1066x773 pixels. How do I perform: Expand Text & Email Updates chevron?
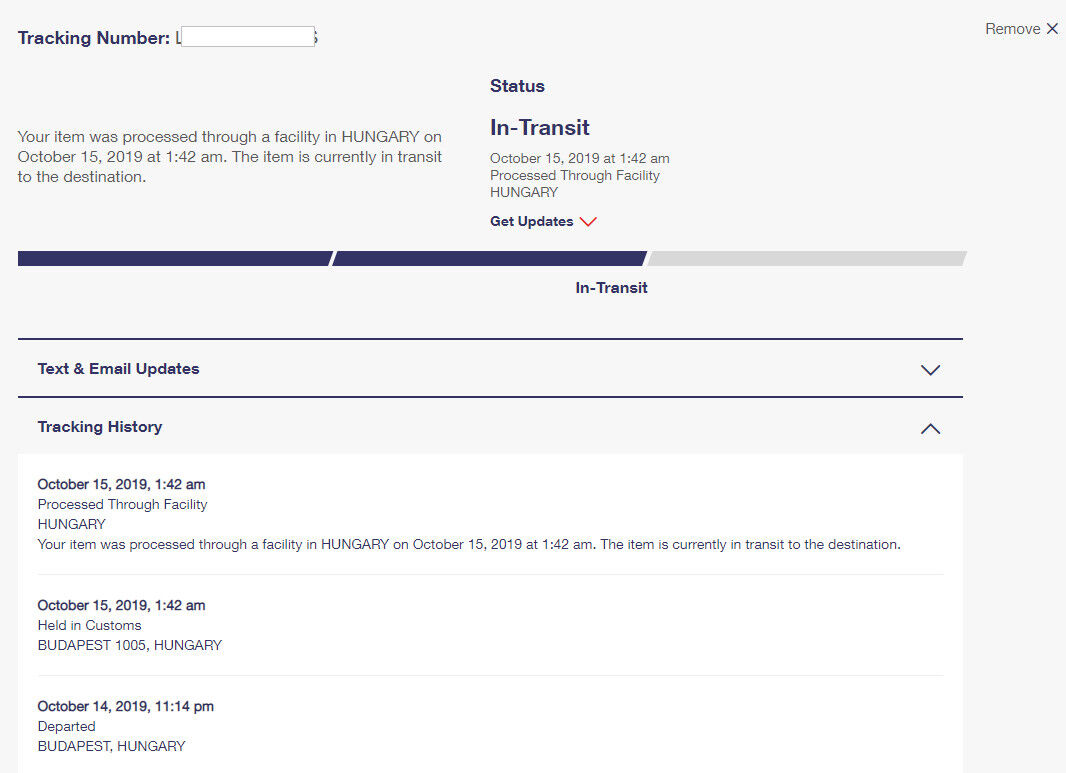tap(930, 370)
